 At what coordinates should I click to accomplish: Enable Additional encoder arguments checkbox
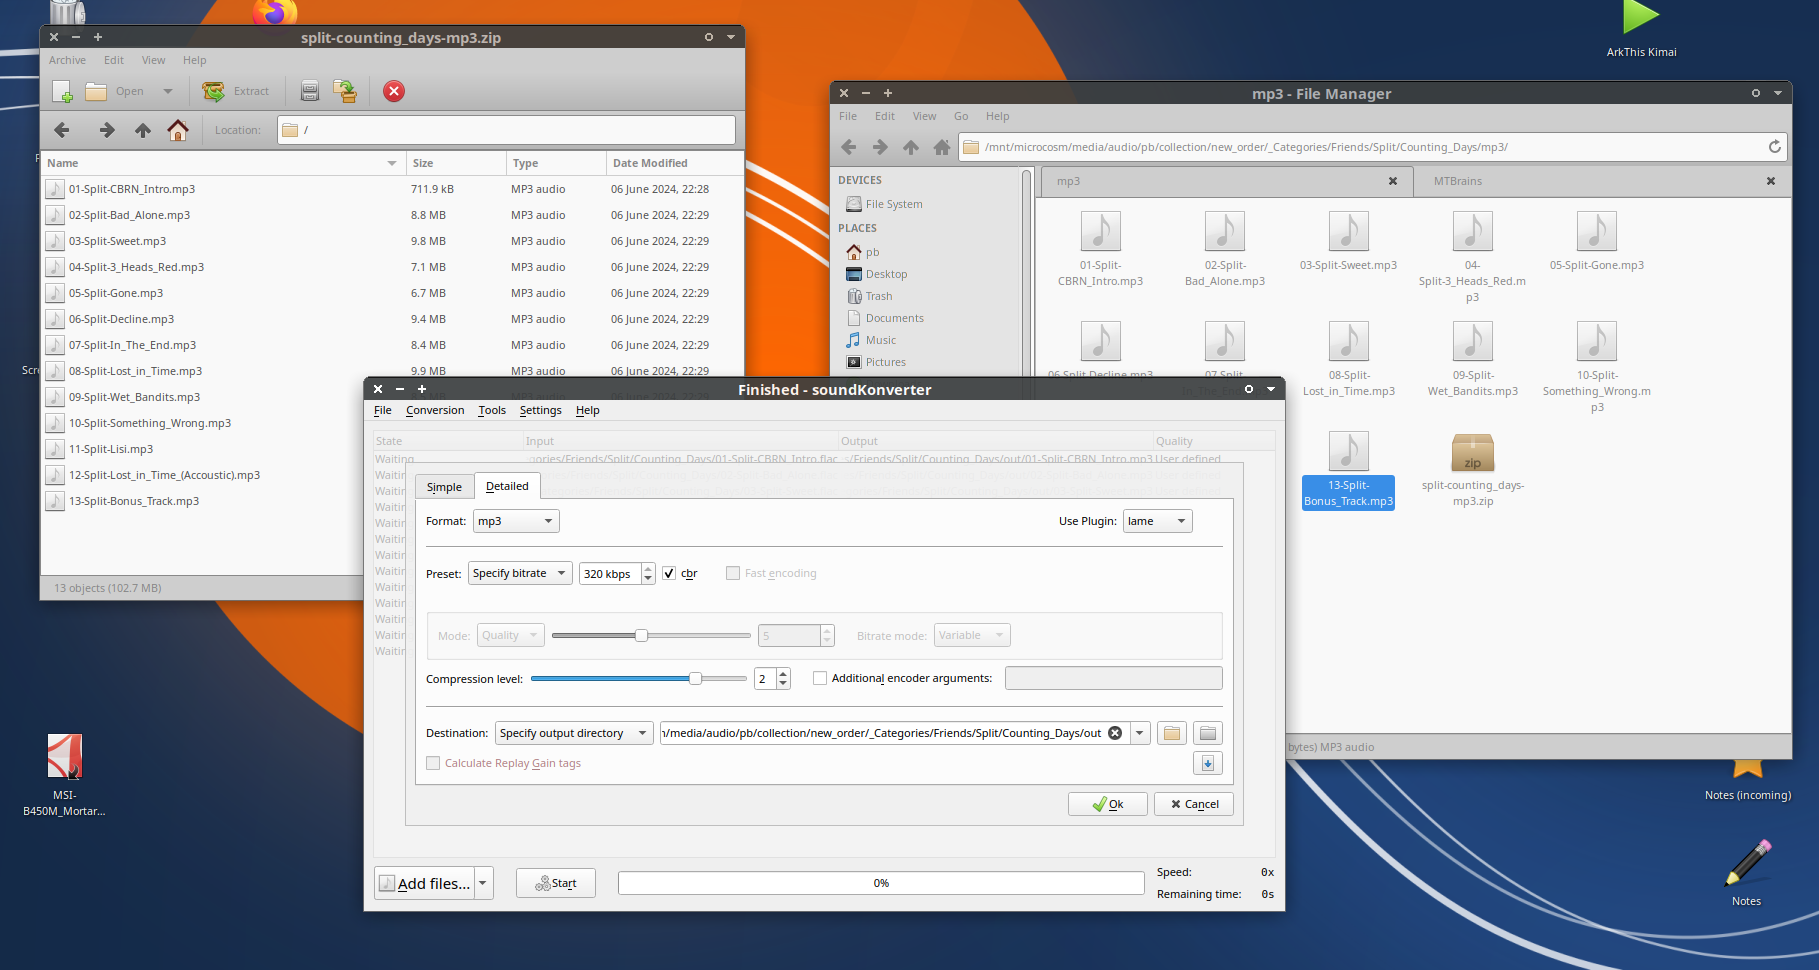tap(820, 678)
